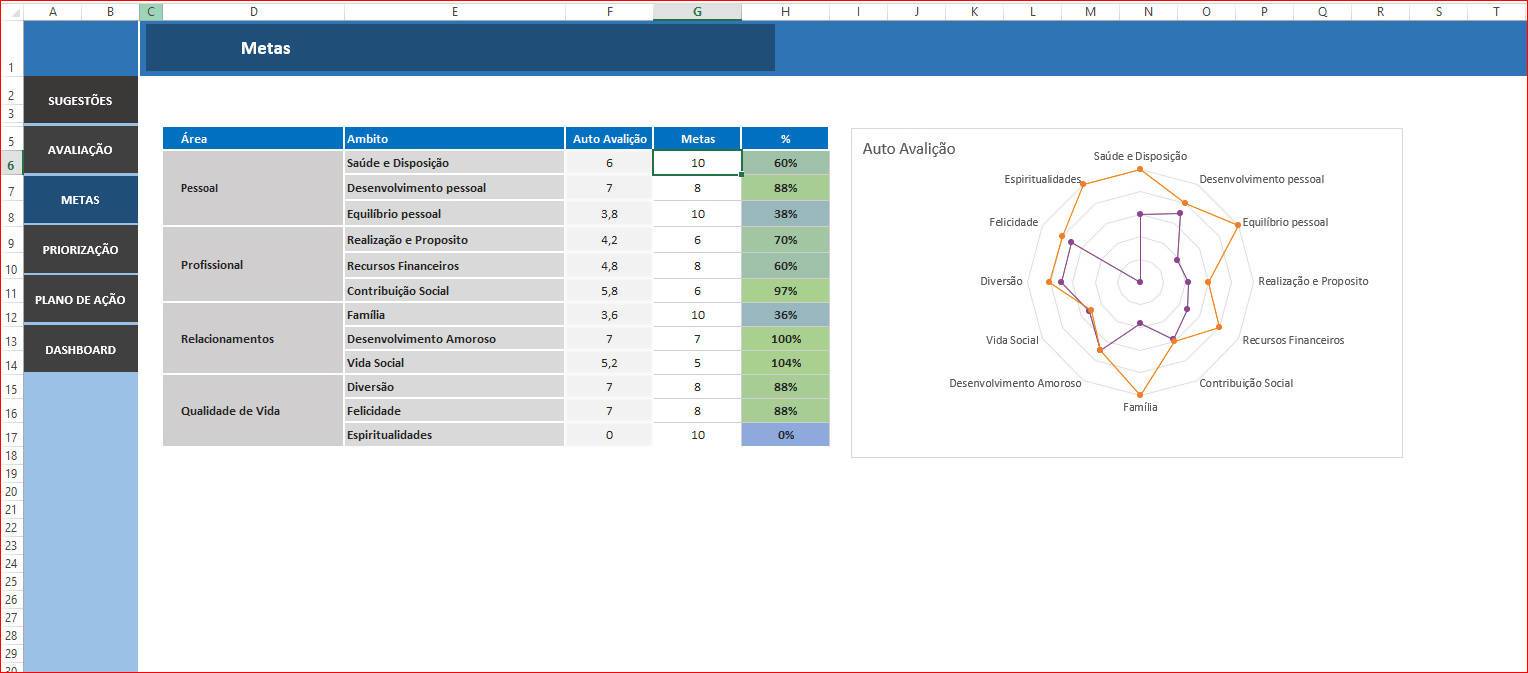Click Auto Avaliação value 3,8
Viewport: 1528px width, 673px height.
click(x=609, y=214)
